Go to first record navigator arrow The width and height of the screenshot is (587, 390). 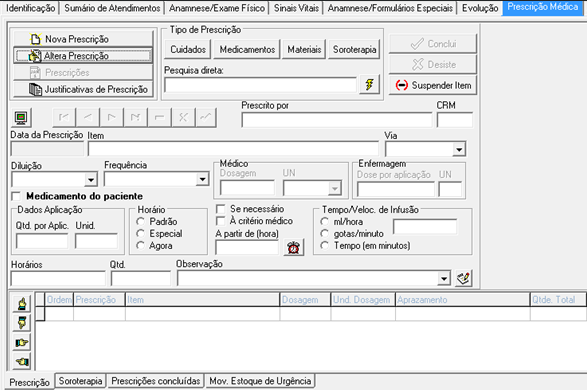pos(64,118)
